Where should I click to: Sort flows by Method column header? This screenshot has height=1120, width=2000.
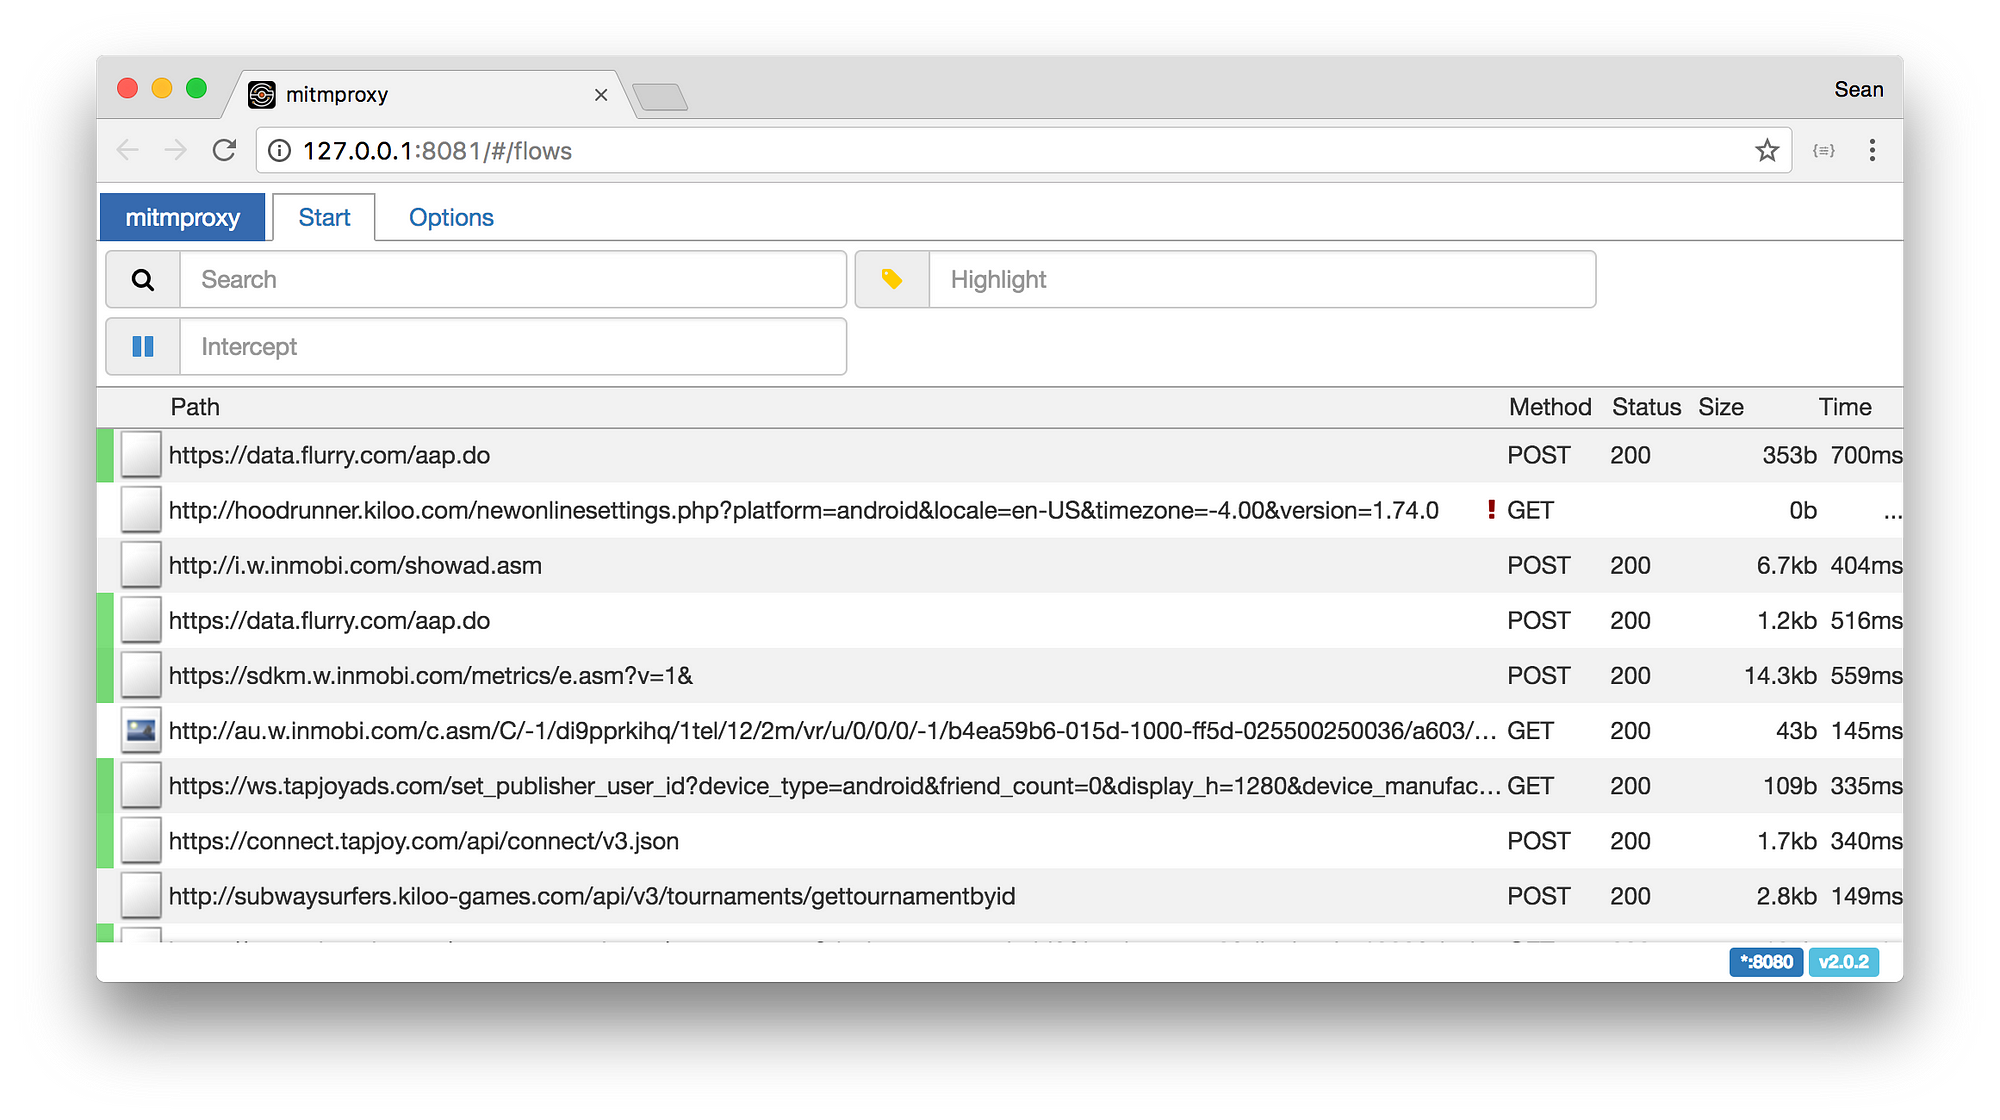coord(1550,407)
